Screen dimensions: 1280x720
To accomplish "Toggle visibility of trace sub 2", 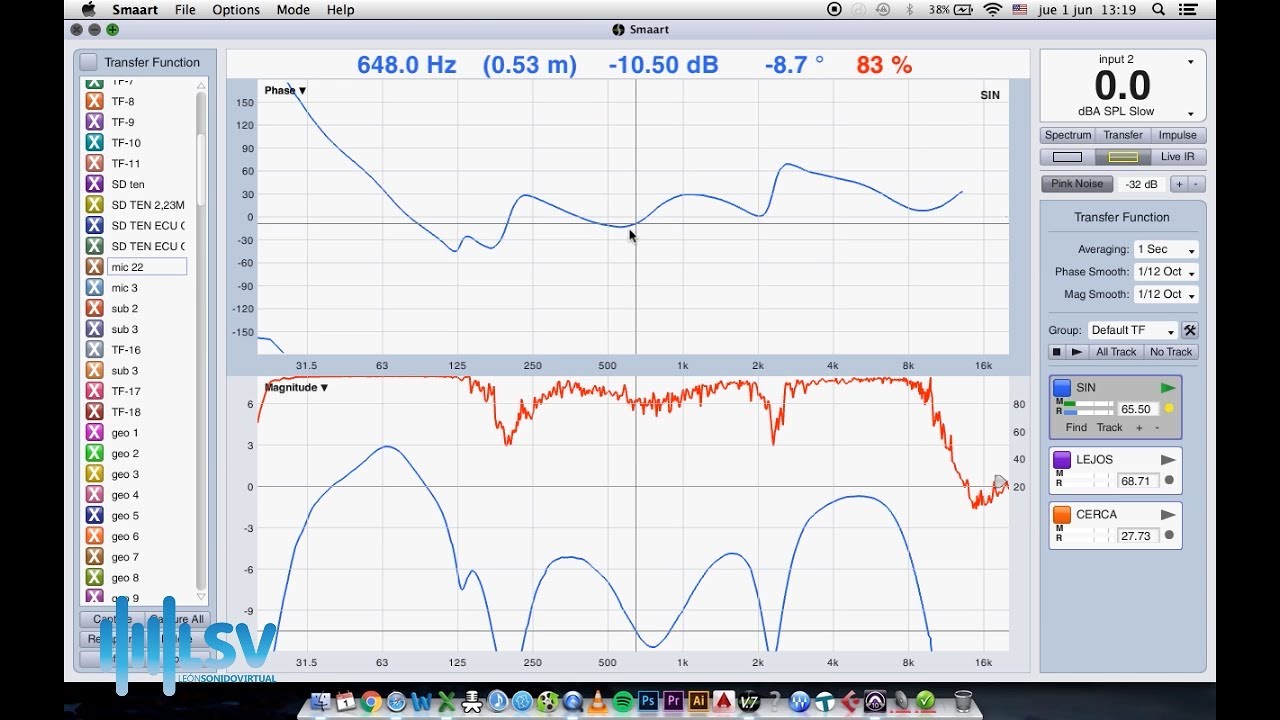I will (x=94, y=309).
